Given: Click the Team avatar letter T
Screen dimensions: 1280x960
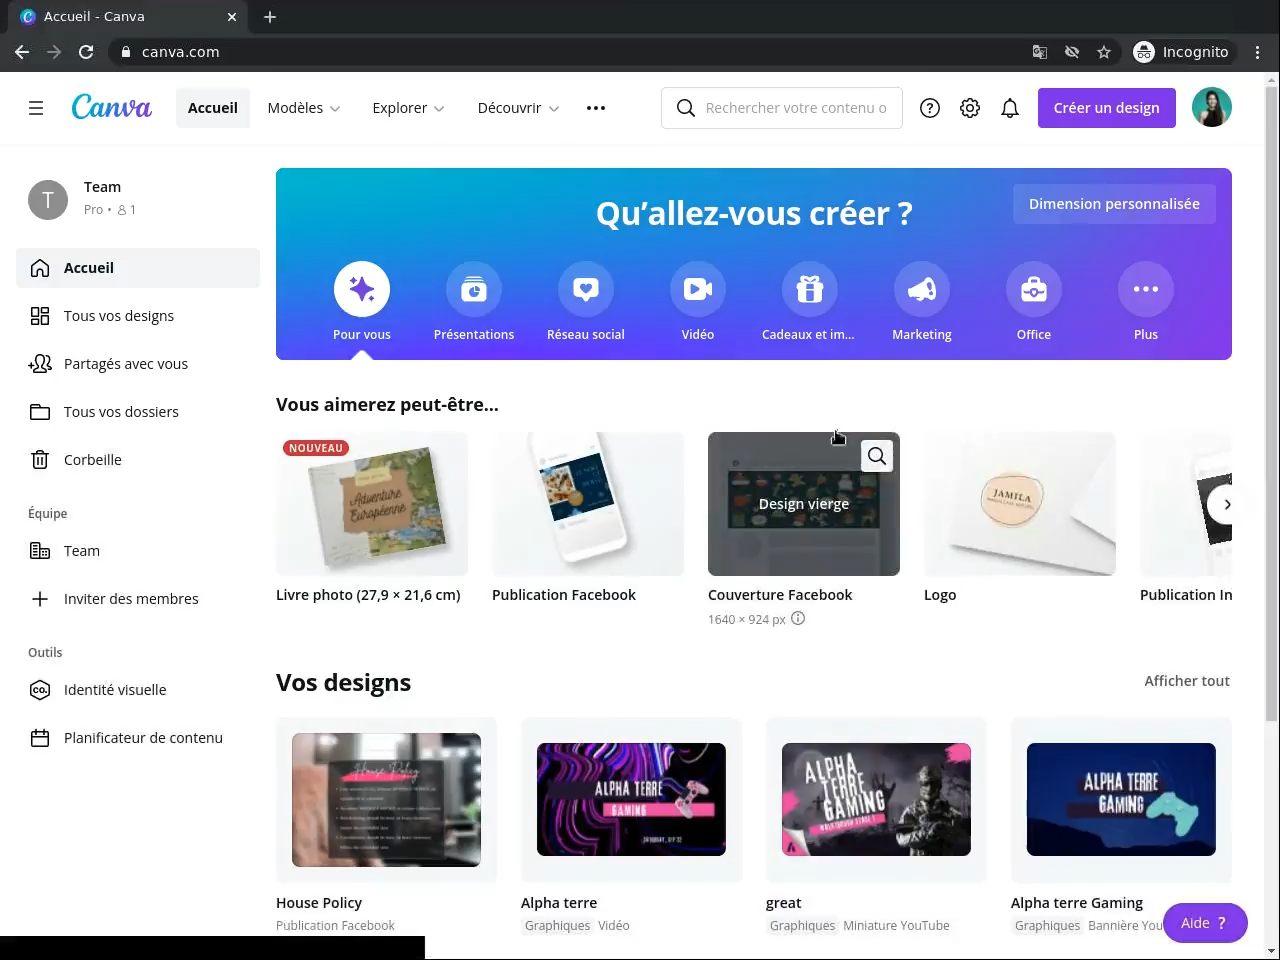Looking at the screenshot, I should pos(48,200).
